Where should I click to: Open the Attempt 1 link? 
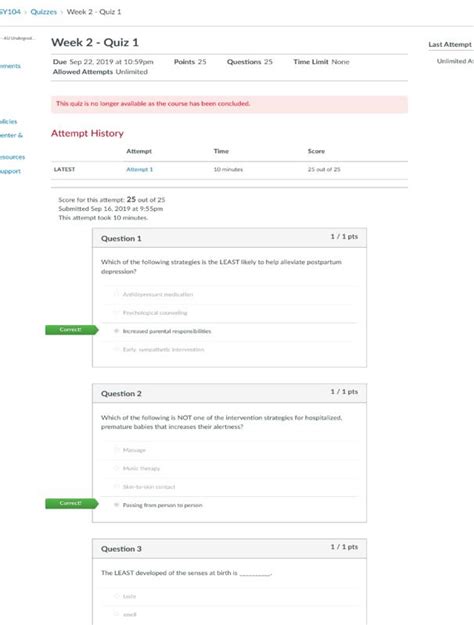(x=140, y=169)
